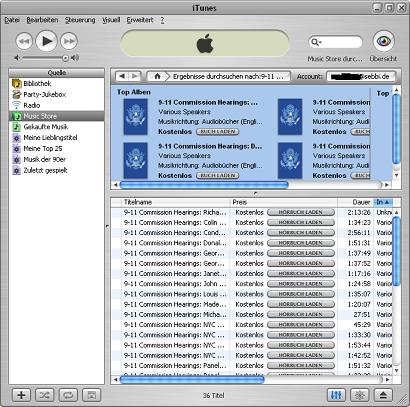
Task: Click HÖRBUCH LADEN for the Janet track
Action: click(301, 274)
